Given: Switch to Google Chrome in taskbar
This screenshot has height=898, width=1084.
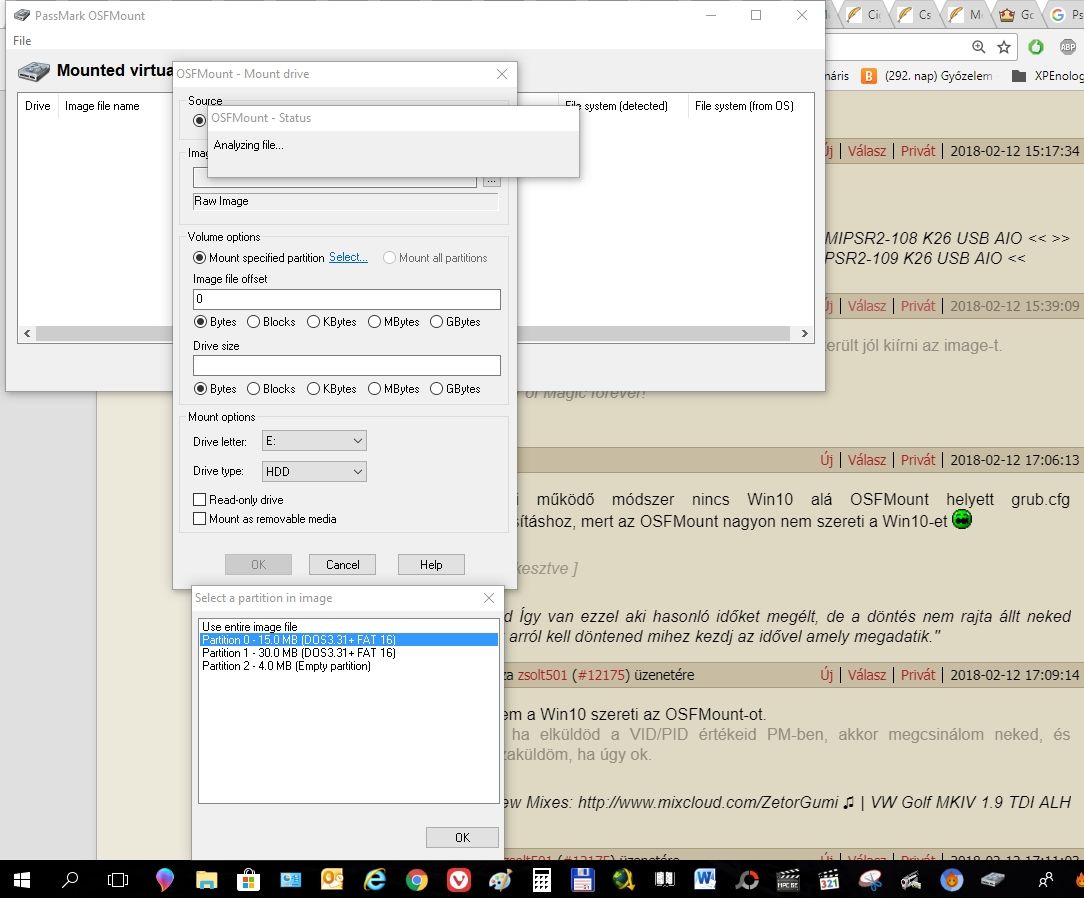Looking at the screenshot, I should pos(416,879).
